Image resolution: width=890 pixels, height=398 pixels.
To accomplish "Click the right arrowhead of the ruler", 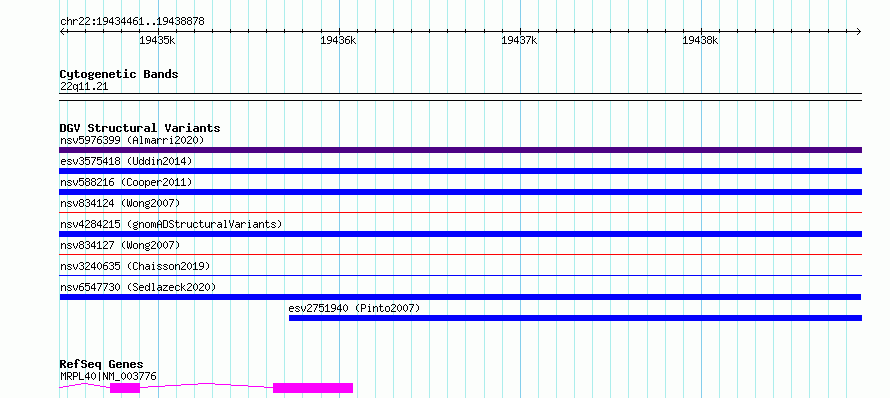I will pos(859,31).
